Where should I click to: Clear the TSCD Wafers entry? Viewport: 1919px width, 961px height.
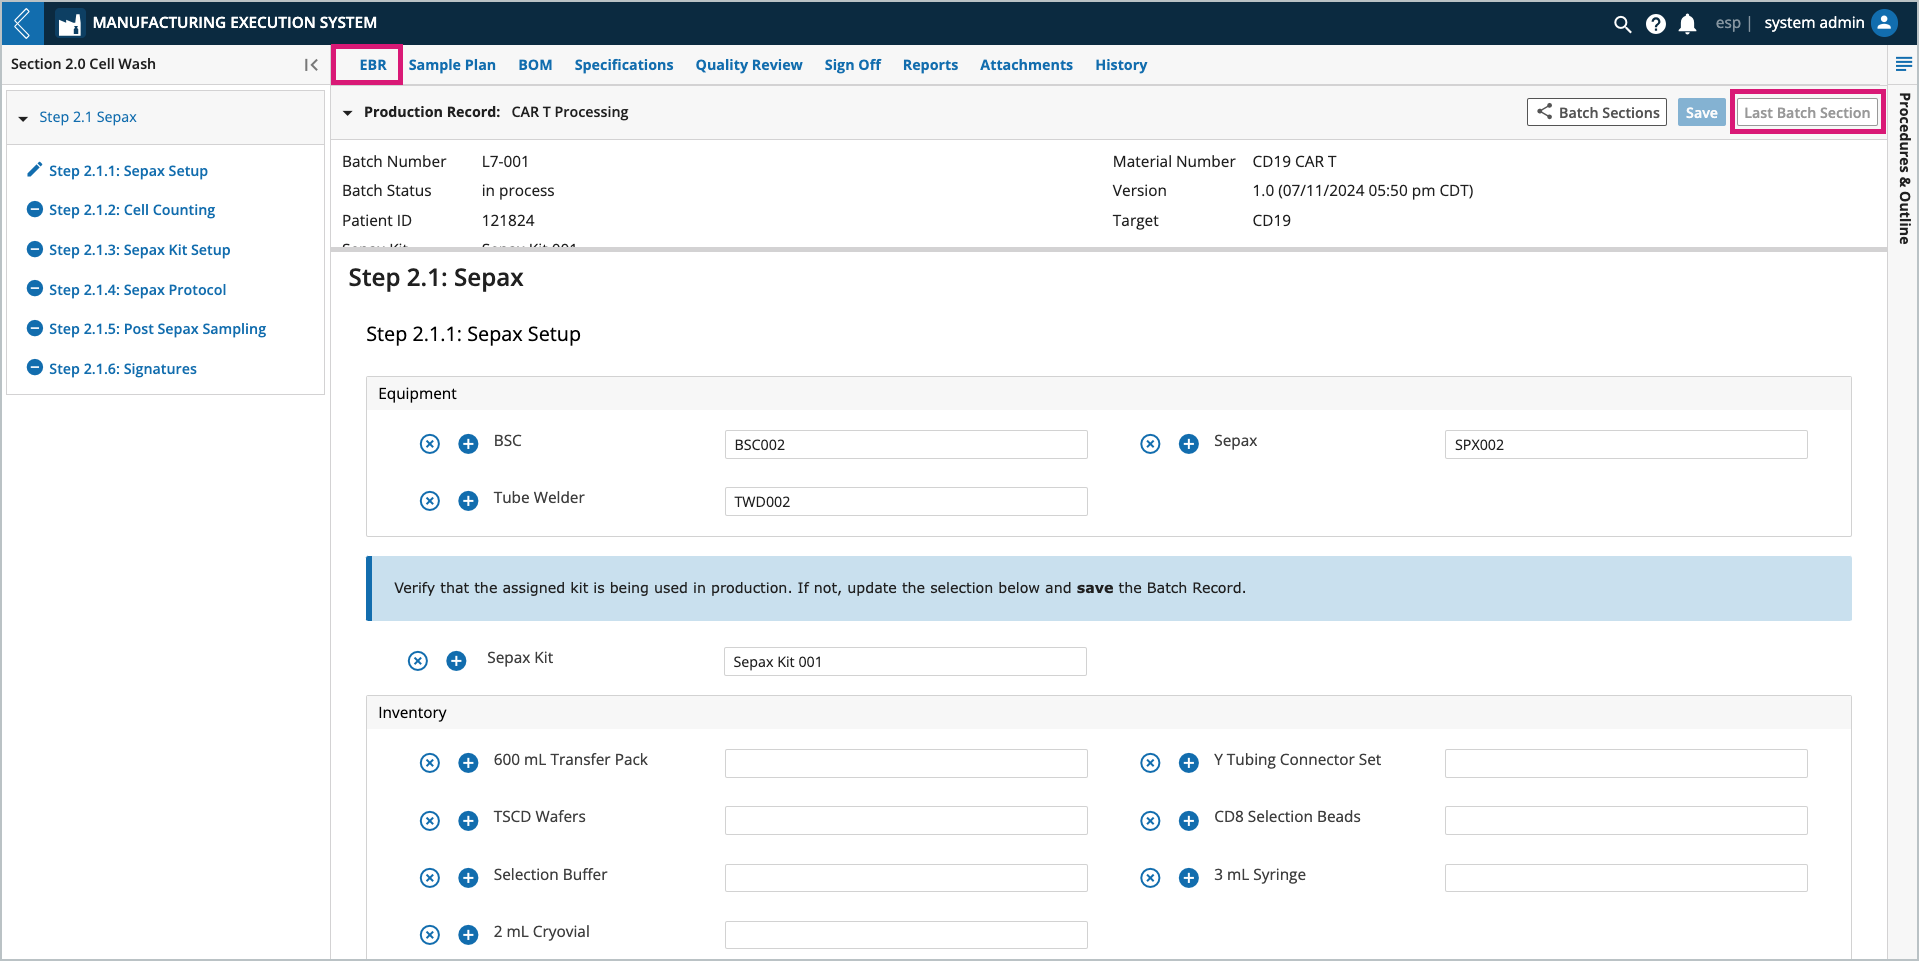pyautogui.click(x=430, y=821)
